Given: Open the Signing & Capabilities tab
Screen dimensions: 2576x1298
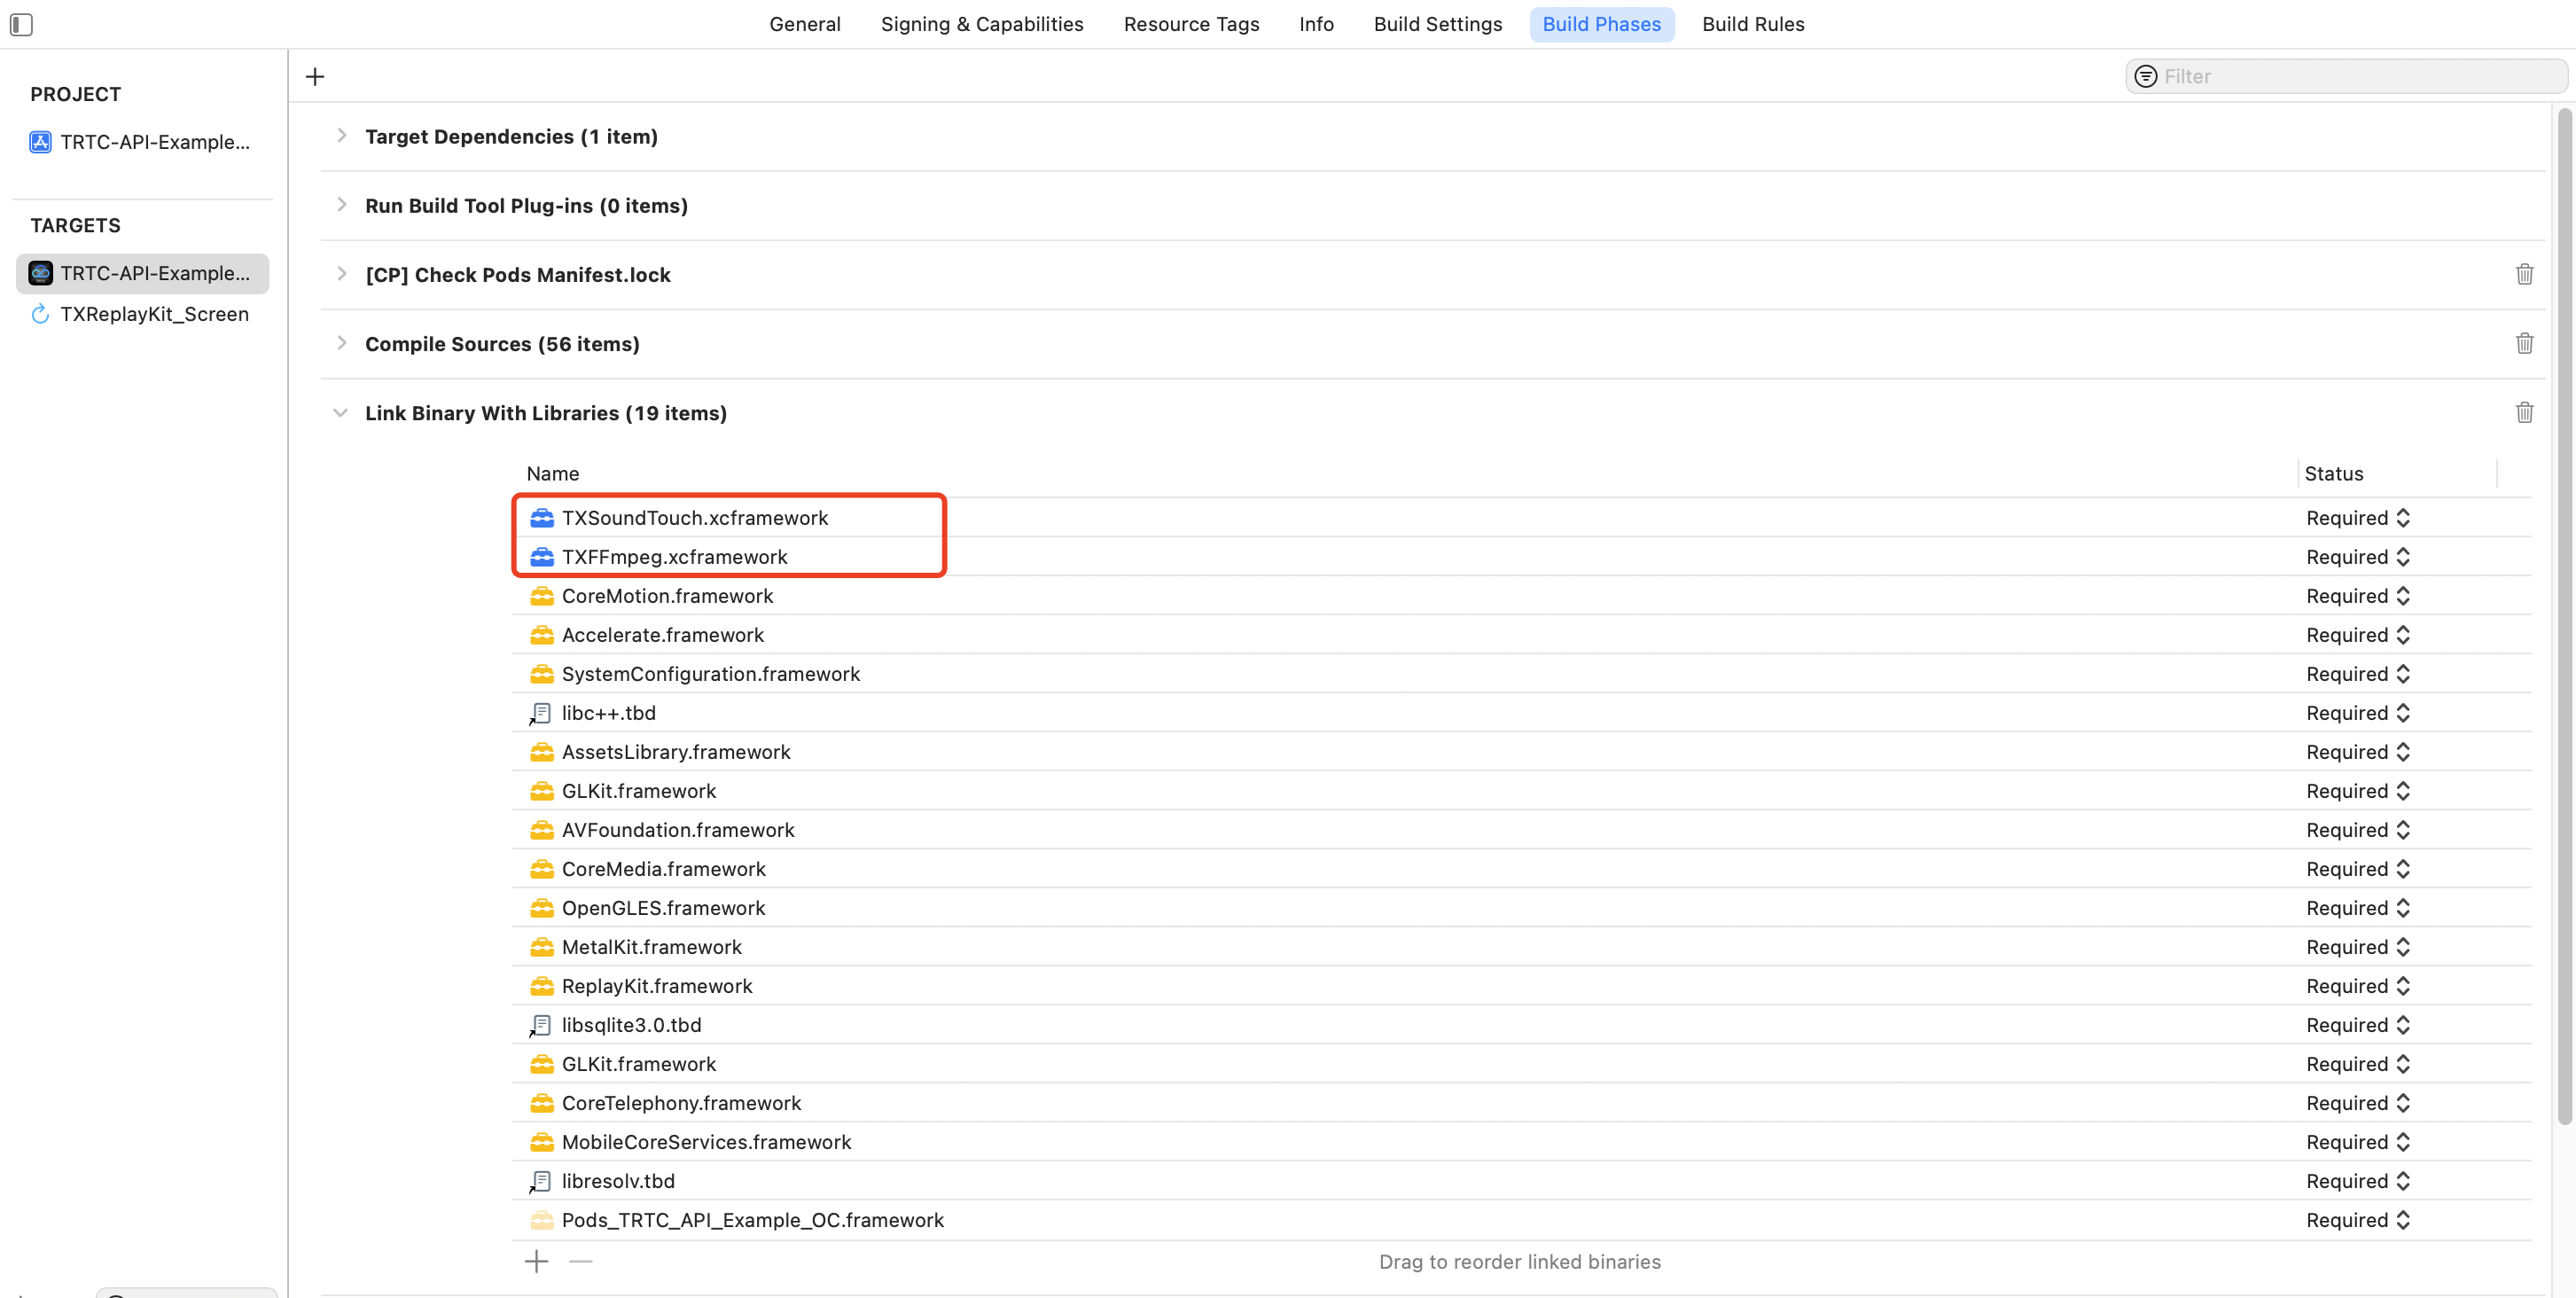Looking at the screenshot, I should (981, 24).
